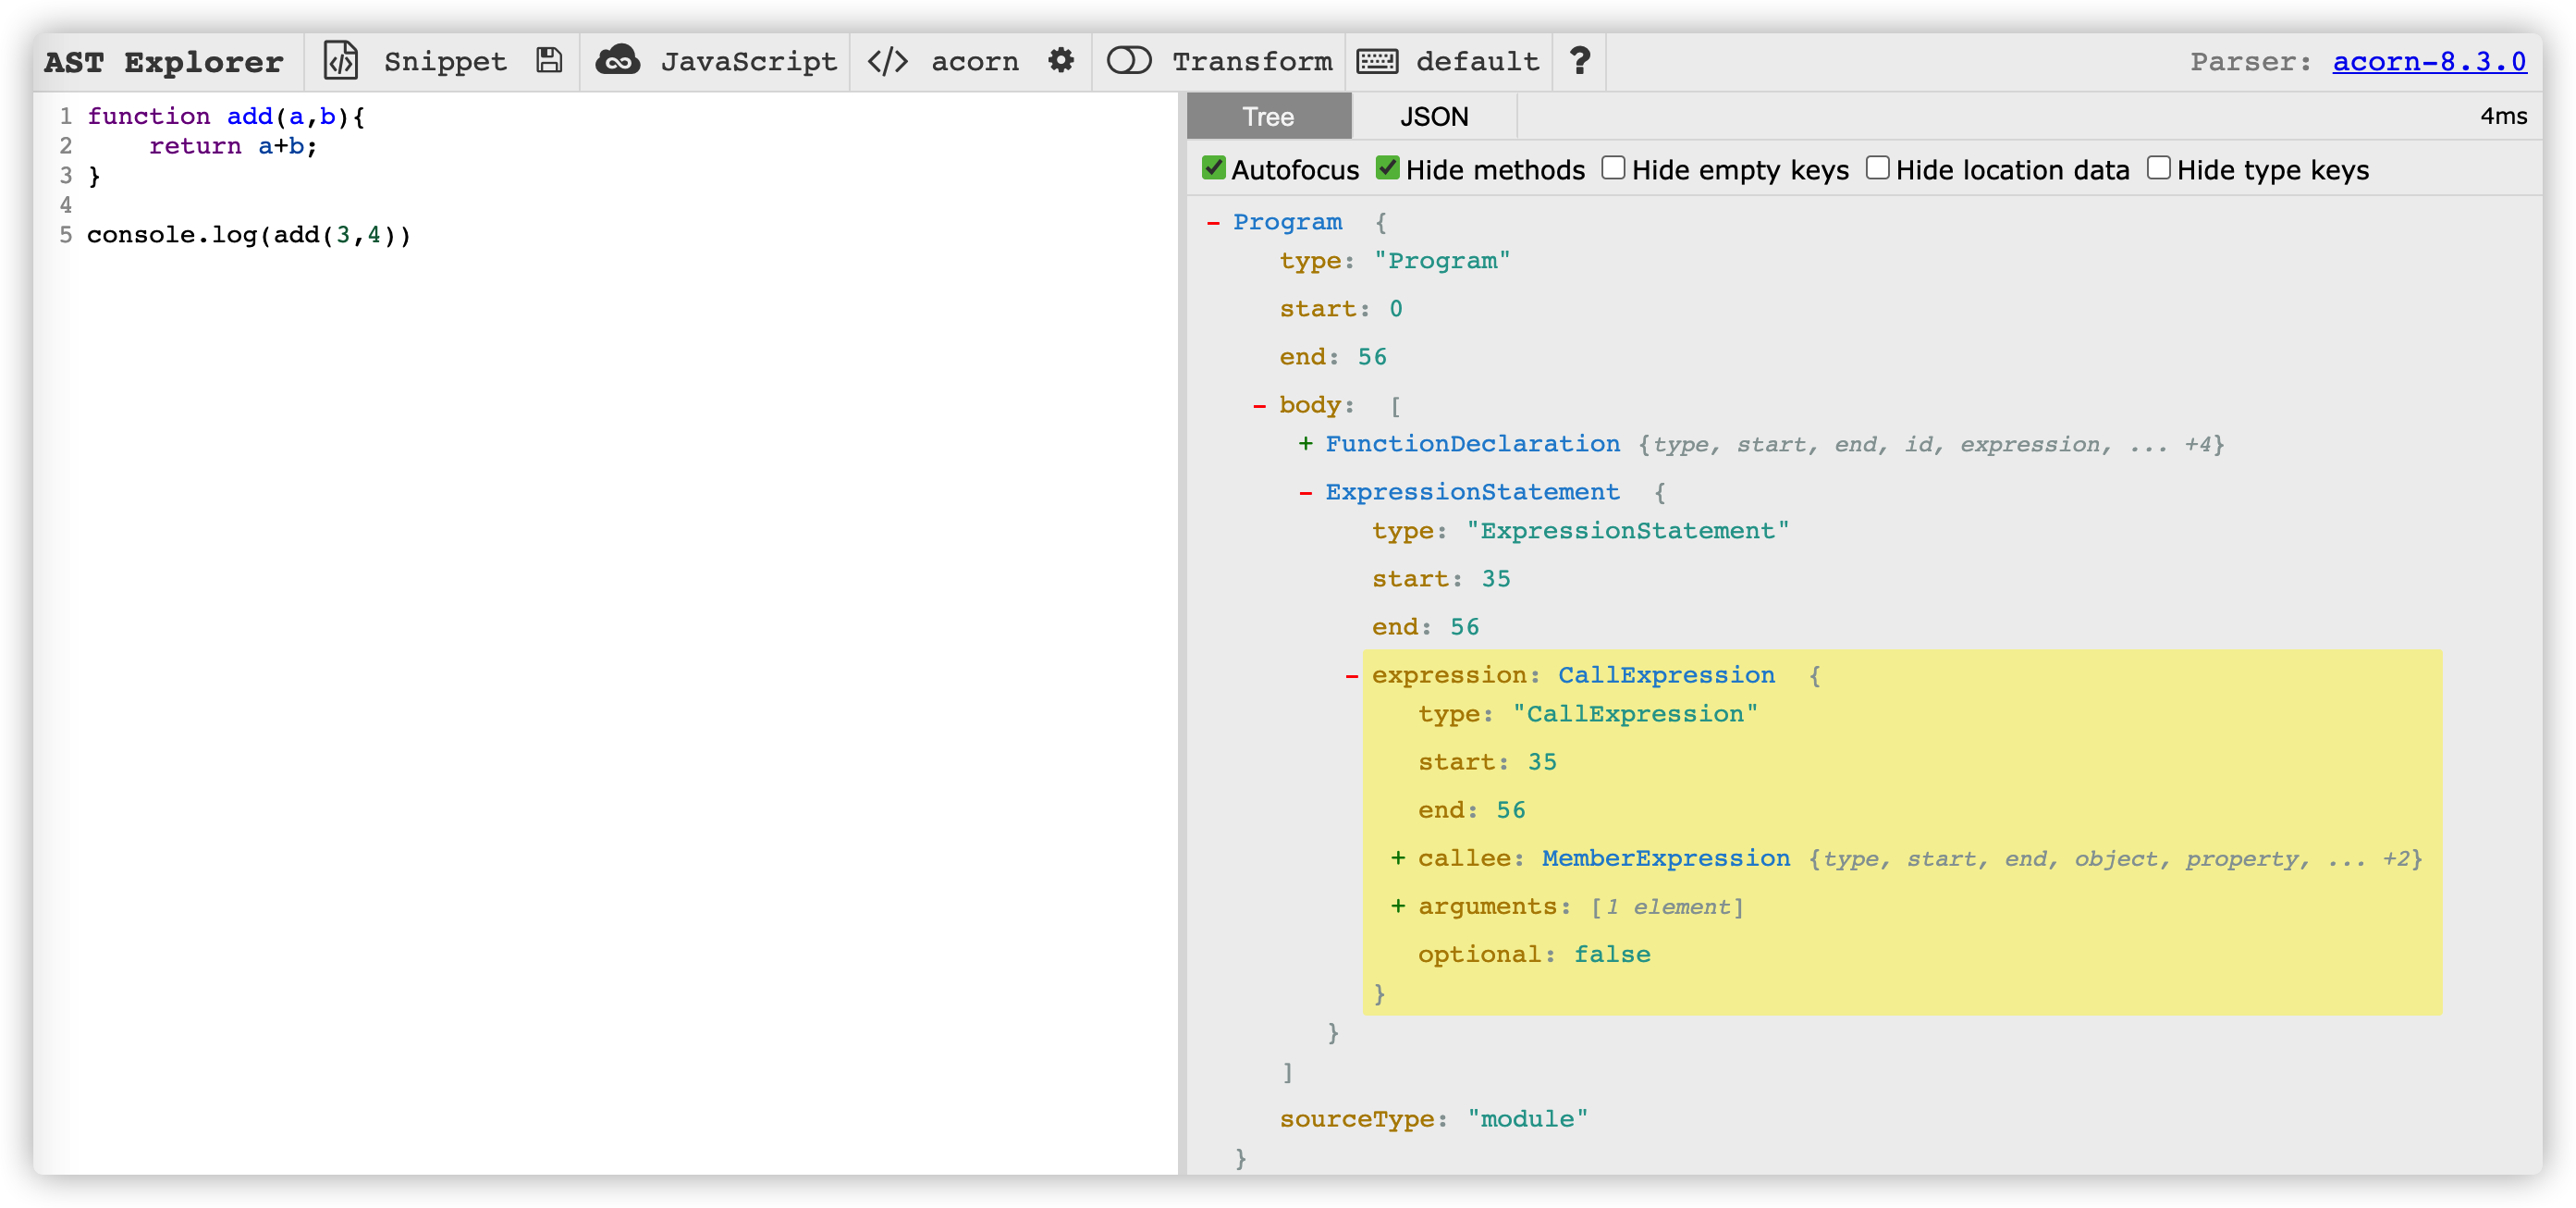The height and width of the screenshot is (1208, 2576).
Task: Switch to the JSON tab
Action: (1433, 117)
